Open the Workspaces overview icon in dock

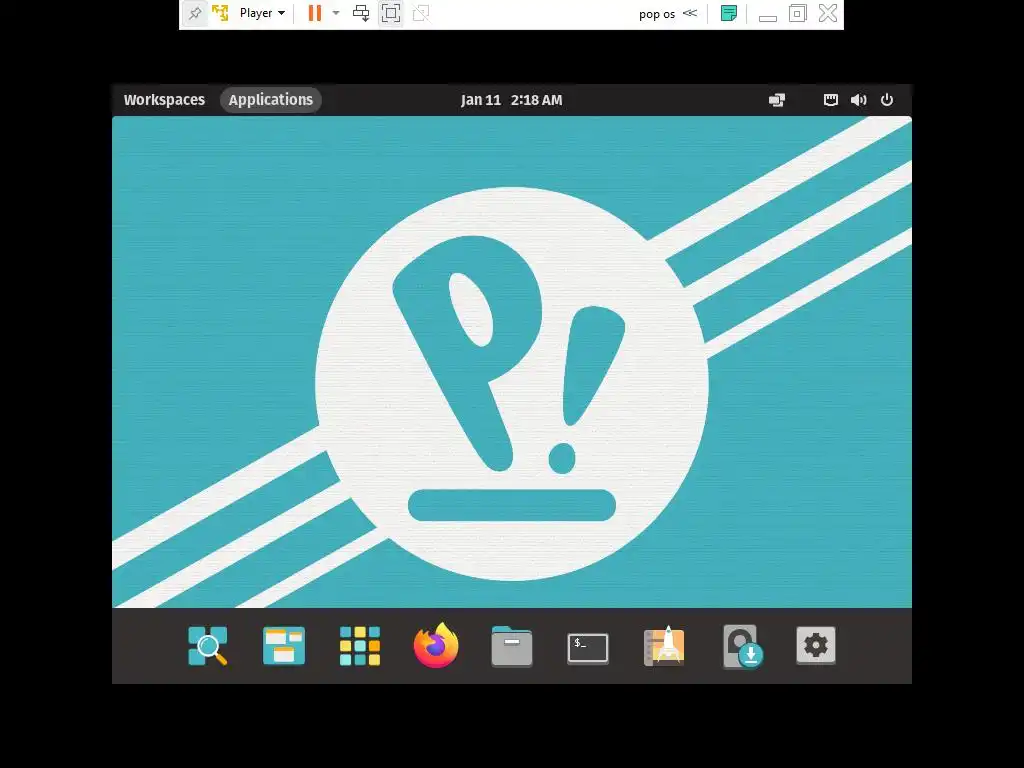[283, 646]
